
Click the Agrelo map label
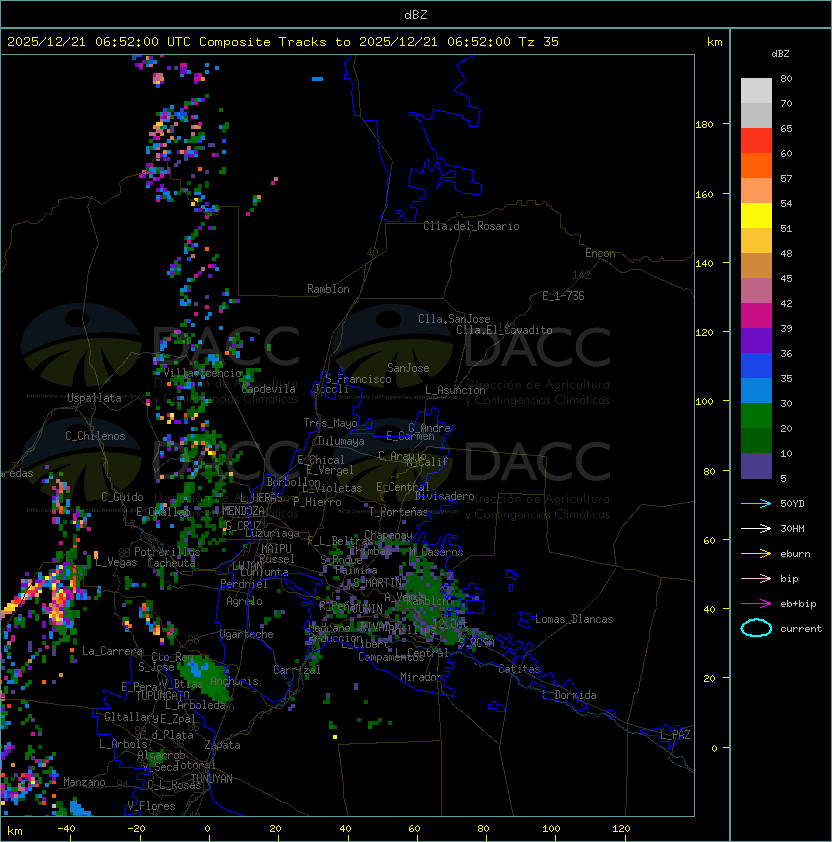click(x=244, y=601)
